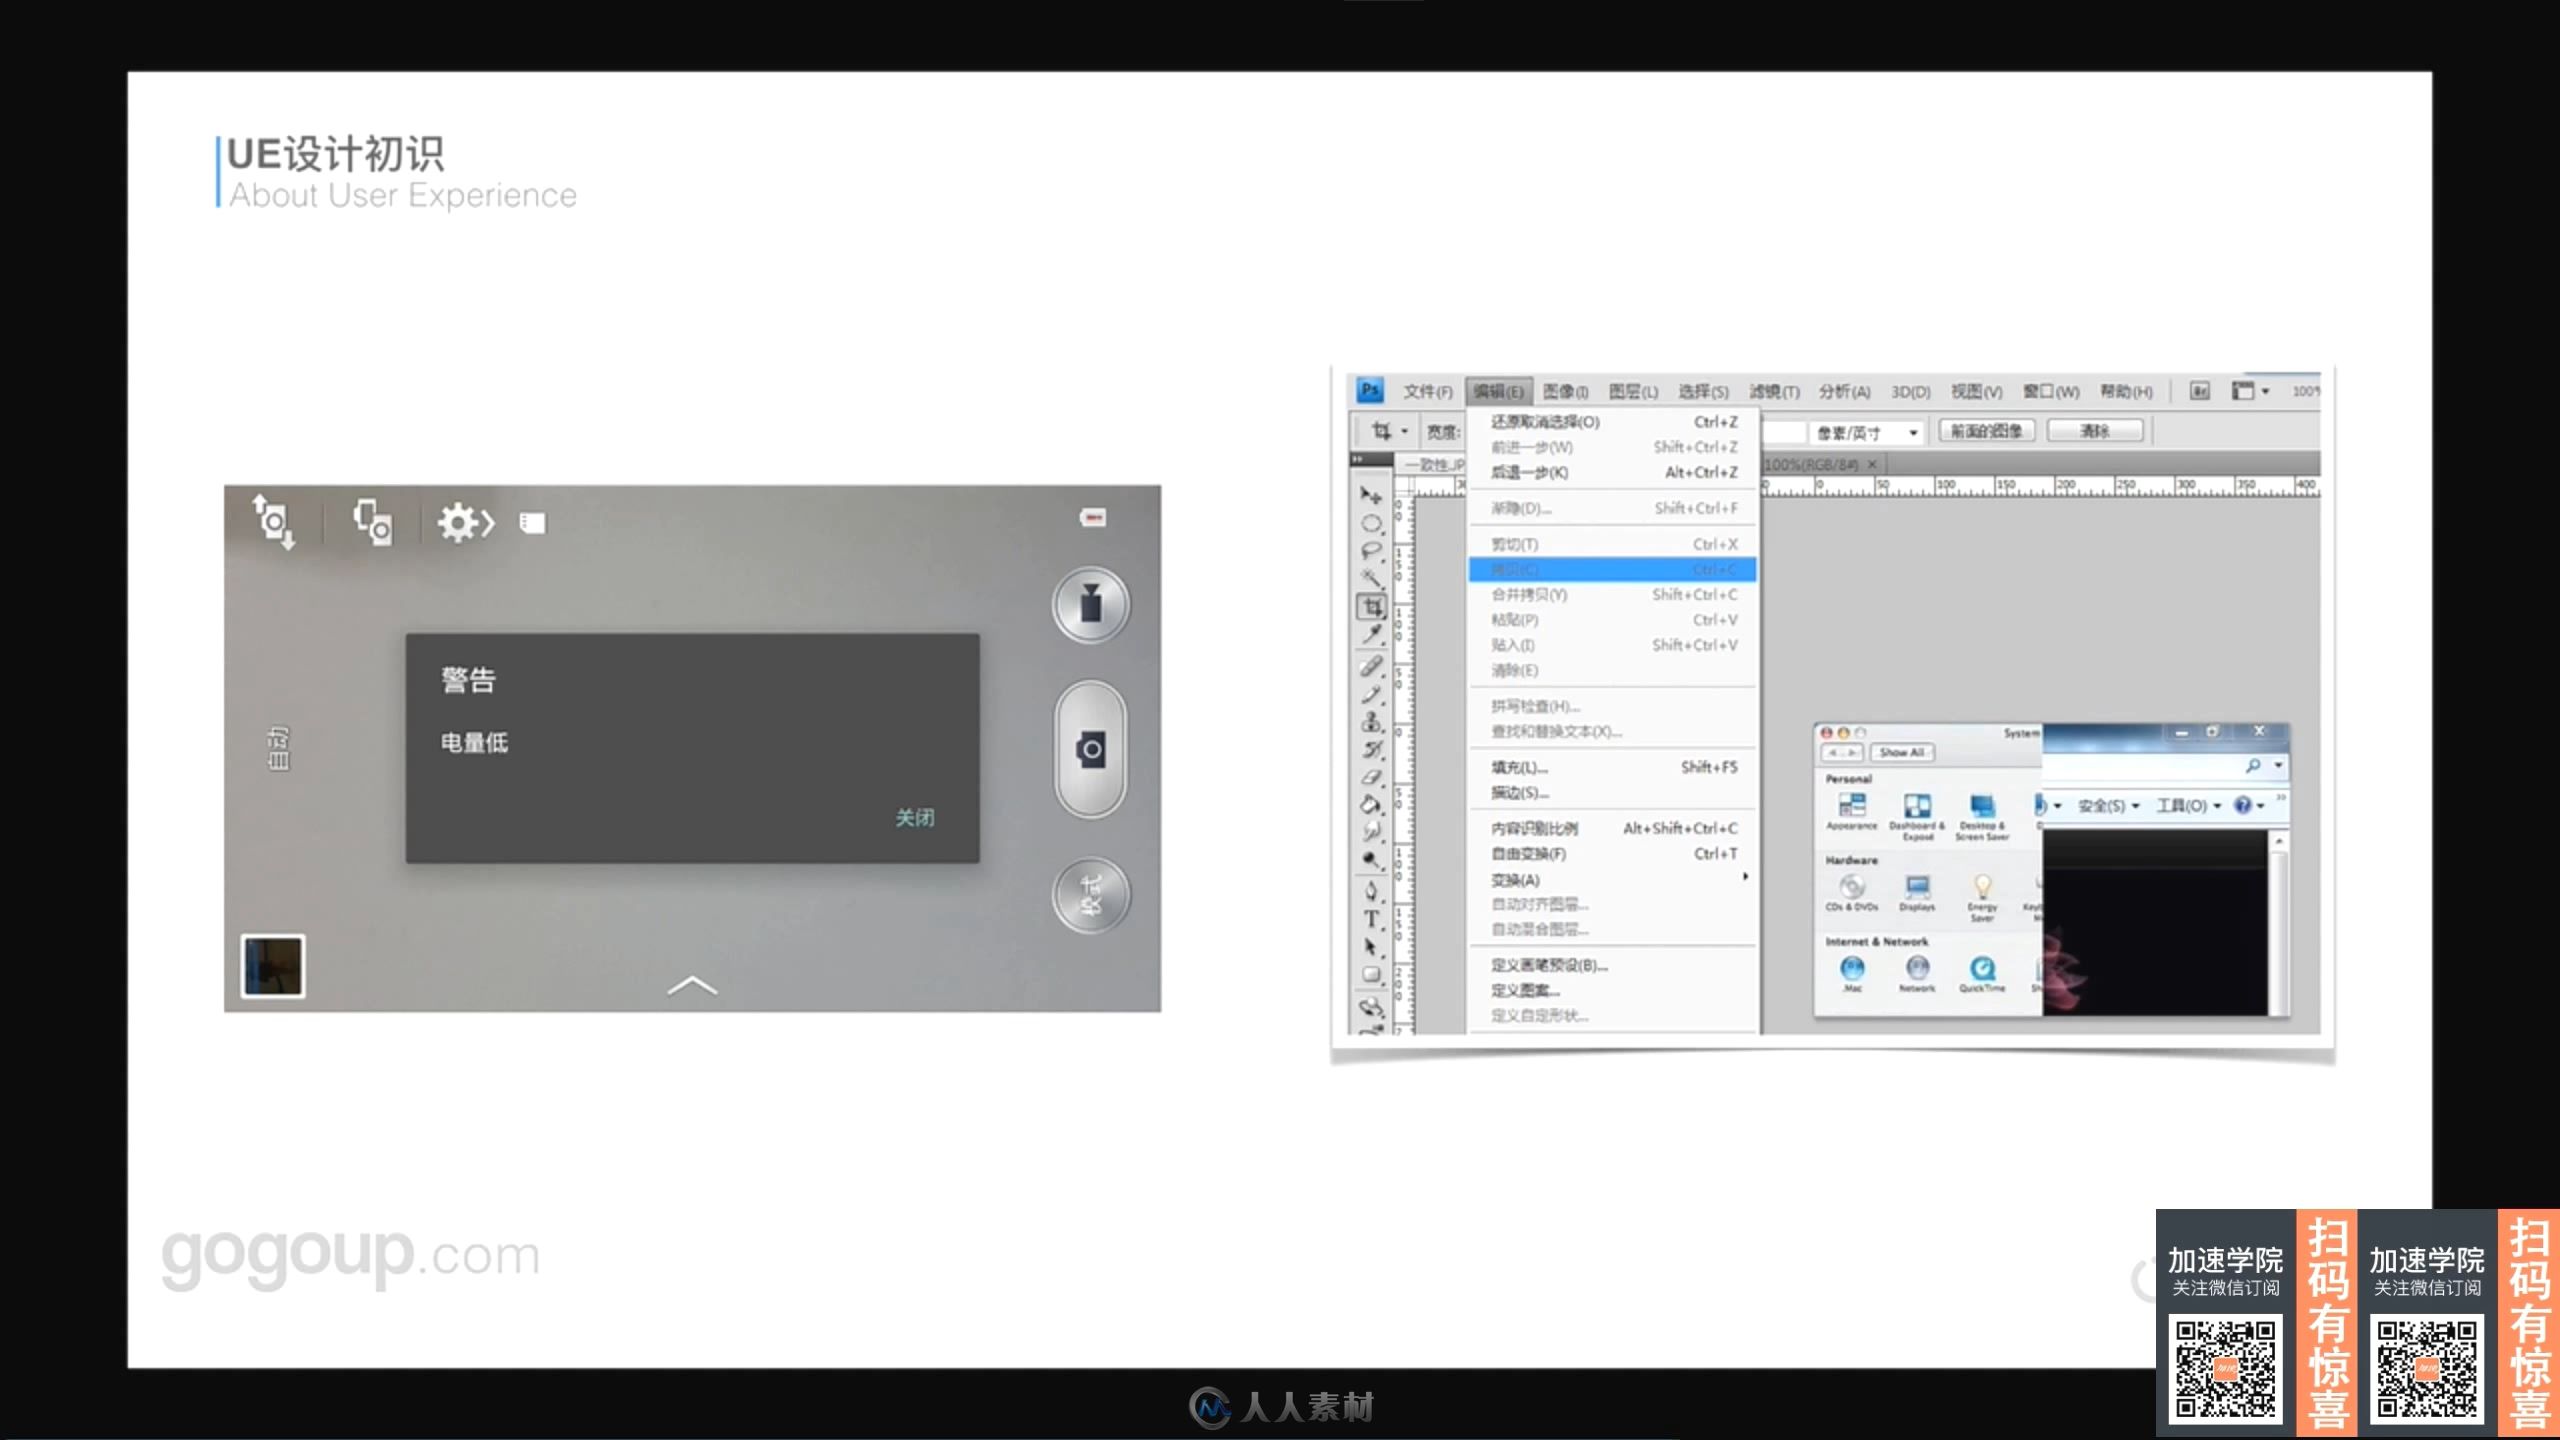
Task: Select the Pen tool
Action: [x=1371, y=890]
